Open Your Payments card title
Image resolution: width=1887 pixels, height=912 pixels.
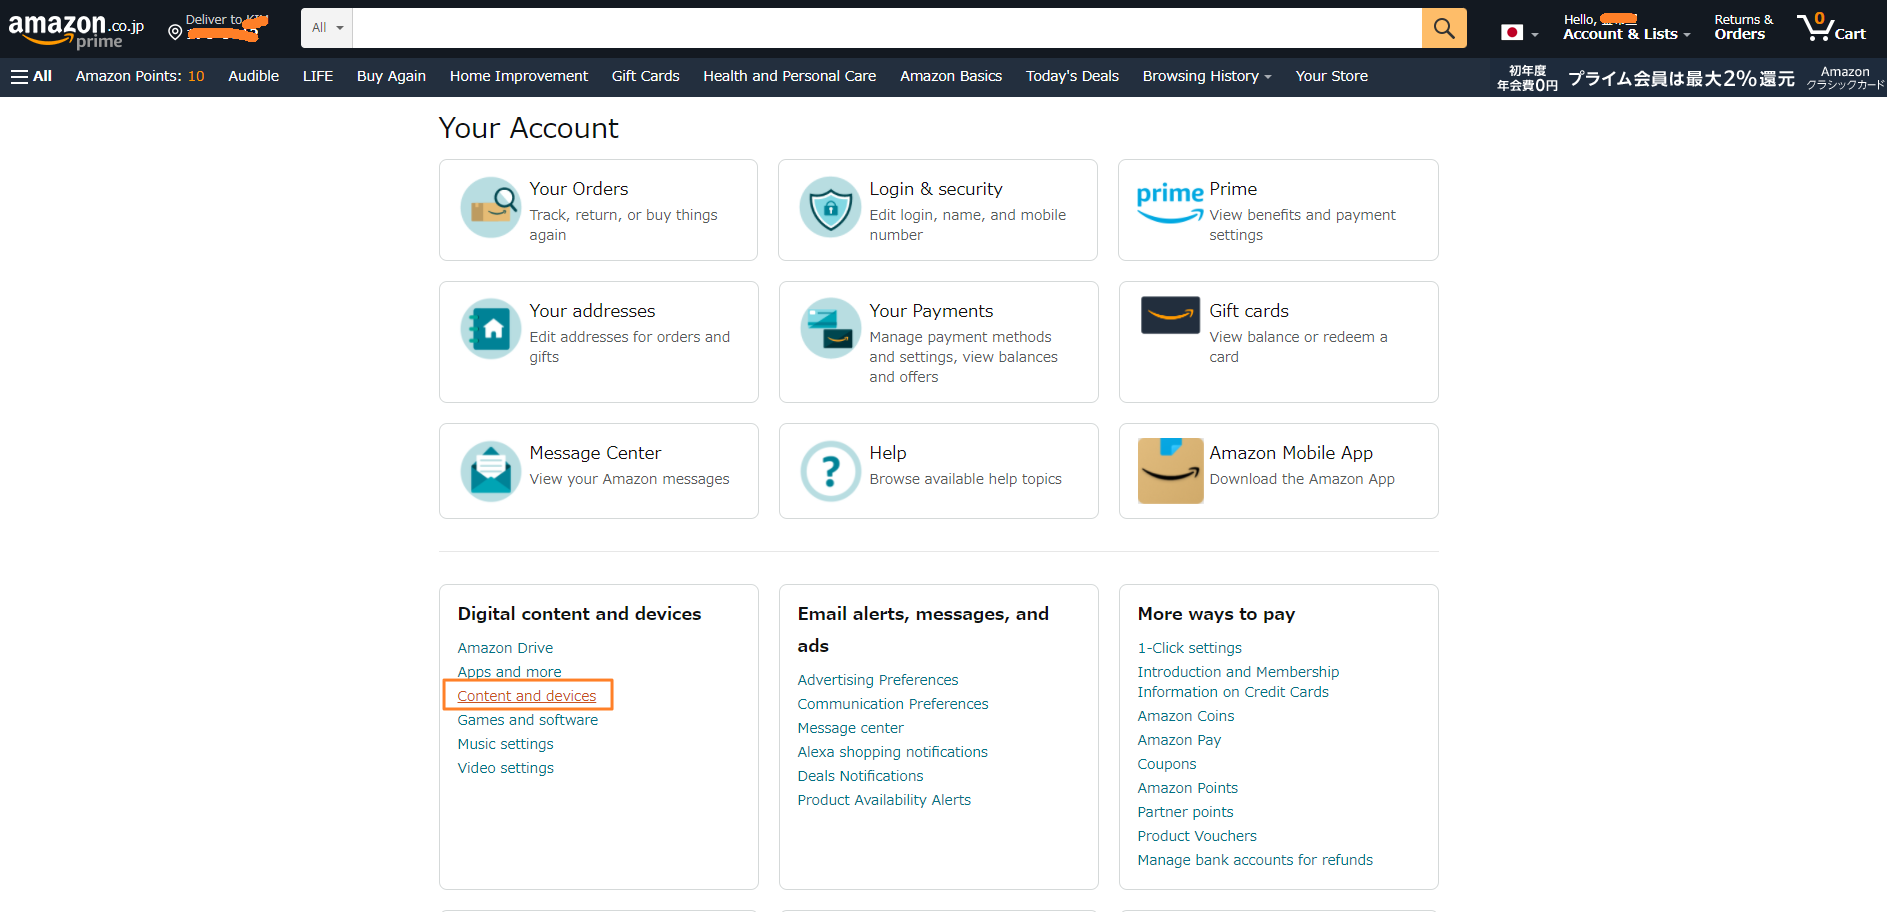[931, 311]
